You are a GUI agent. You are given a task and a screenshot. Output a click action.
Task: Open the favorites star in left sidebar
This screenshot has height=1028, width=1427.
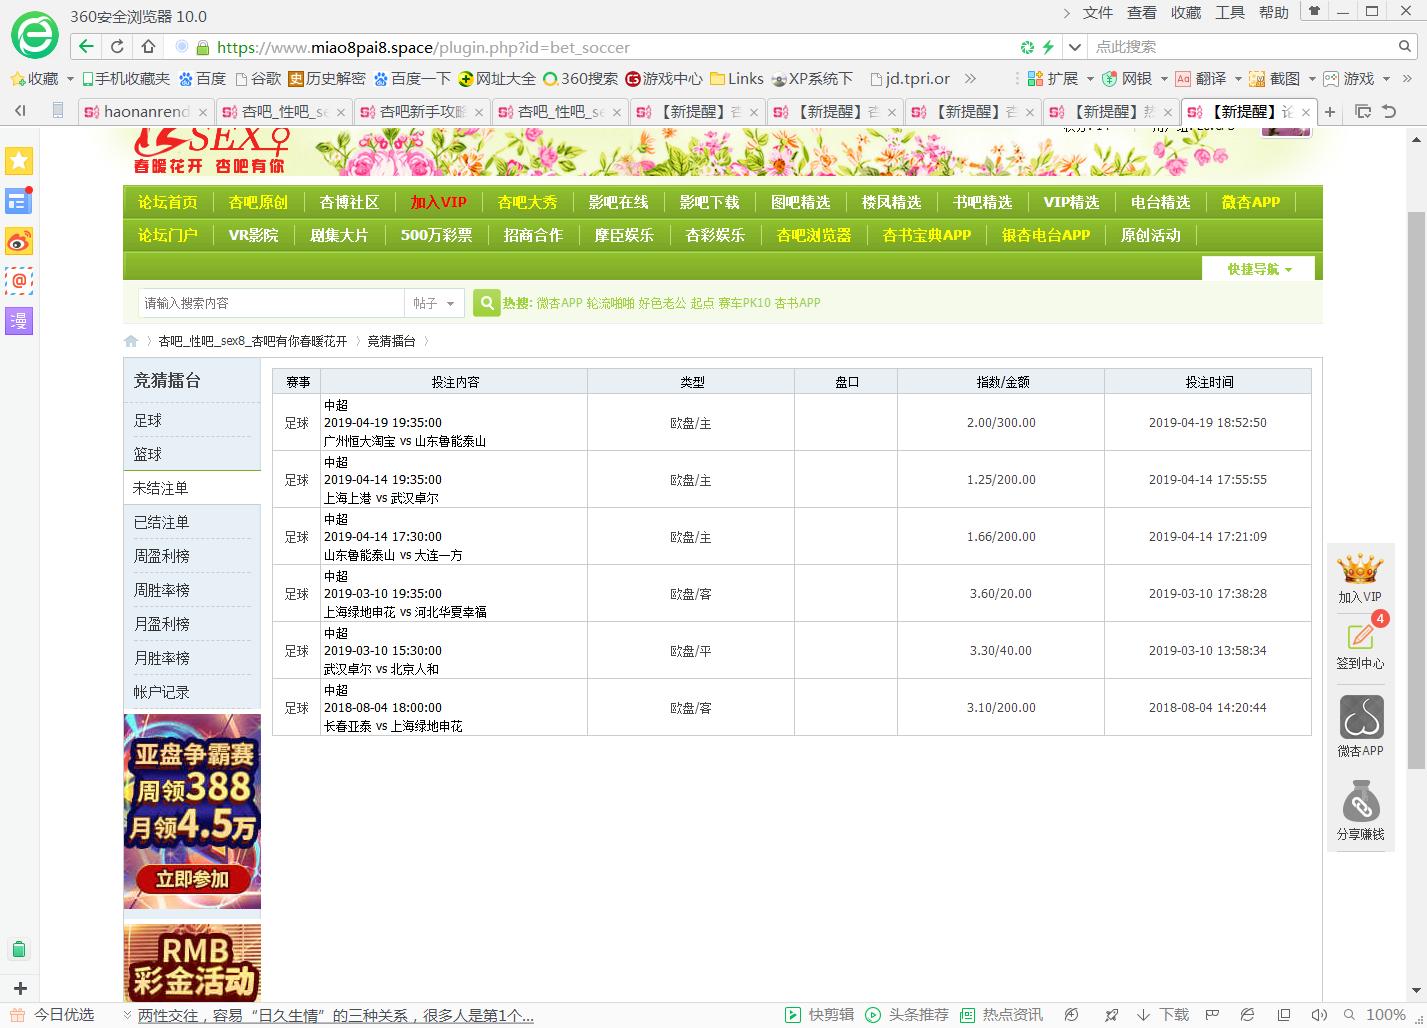[19, 161]
